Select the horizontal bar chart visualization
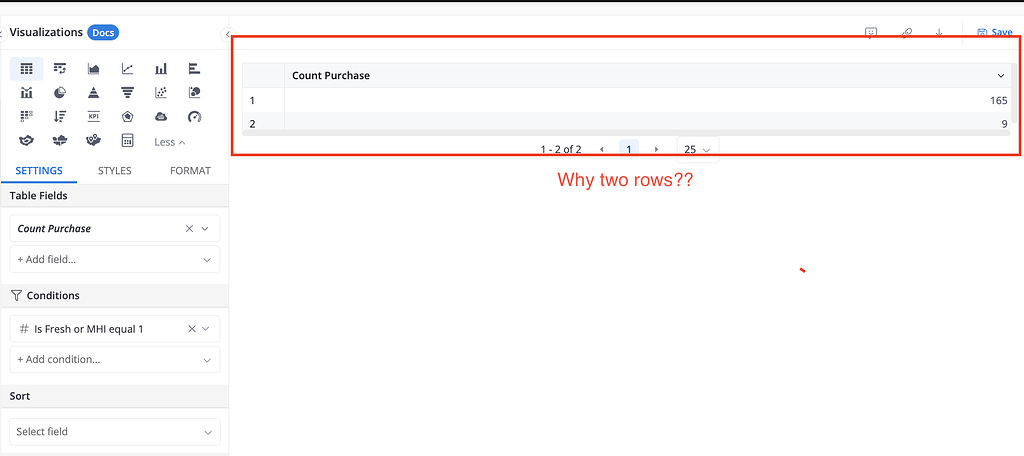 (x=194, y=69)
